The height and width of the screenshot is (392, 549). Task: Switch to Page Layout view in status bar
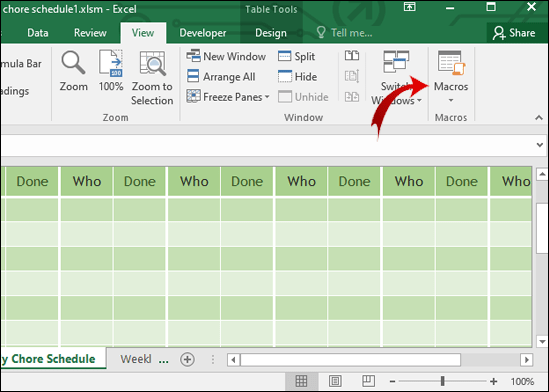tap(335, 381)
